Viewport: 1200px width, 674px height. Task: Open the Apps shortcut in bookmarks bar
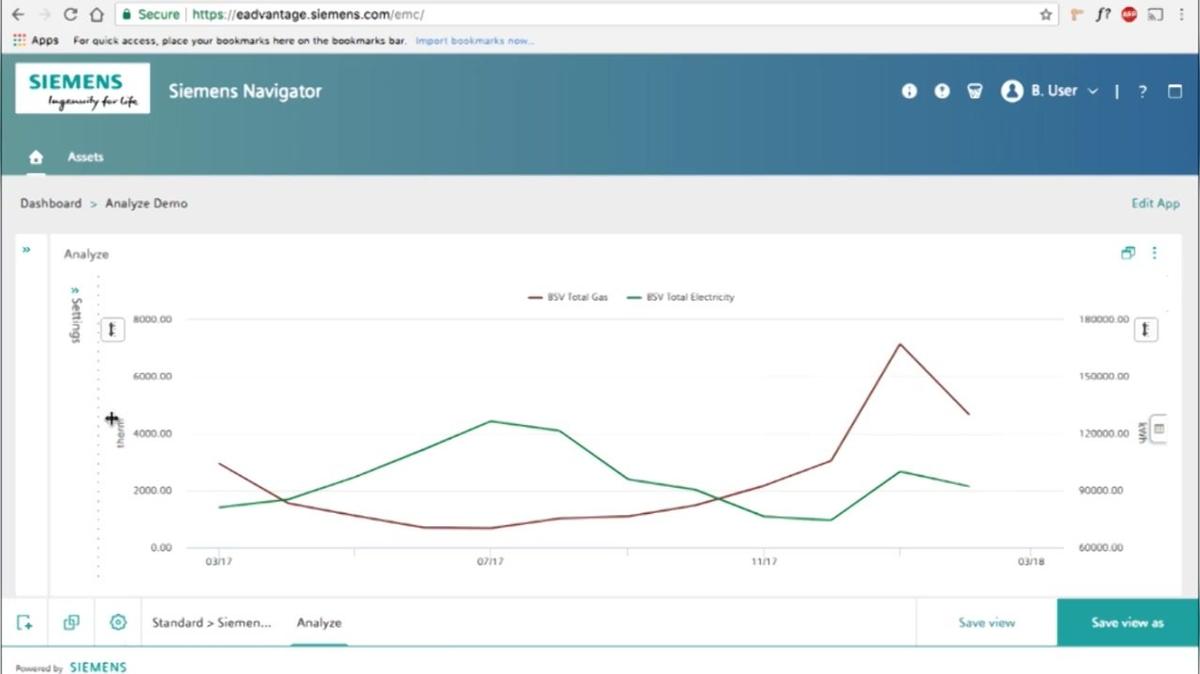coord(36,41)
